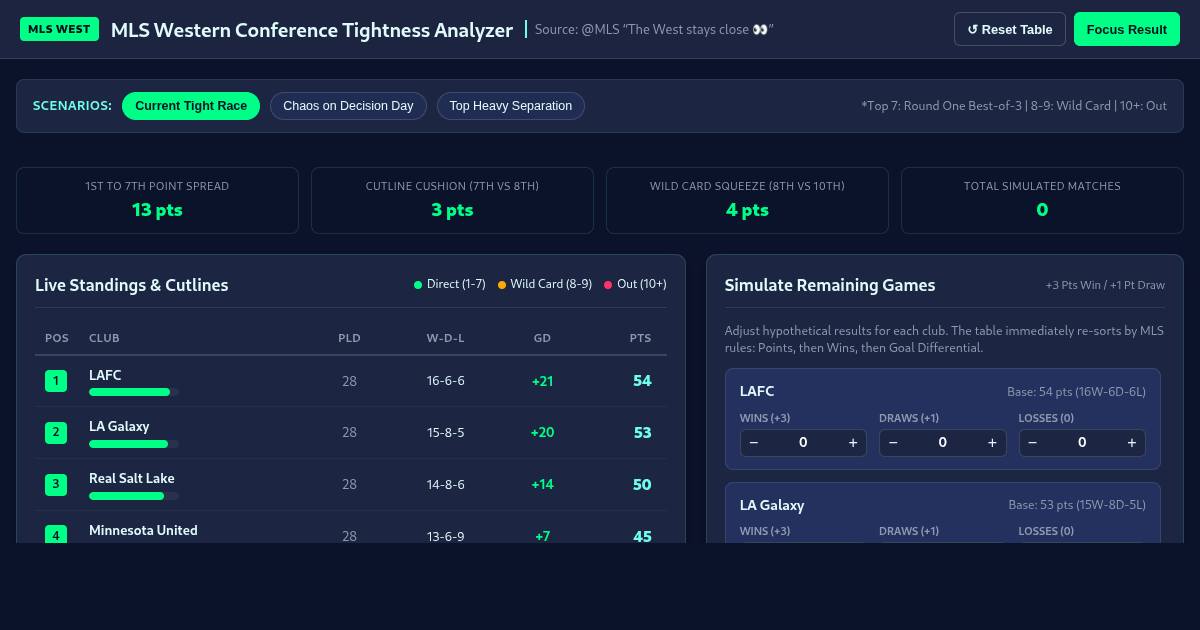The width and height of the screenshot is (1200, 630).
Task: Click the 3 pts cutline cushion stat
Action: [452, 210]
